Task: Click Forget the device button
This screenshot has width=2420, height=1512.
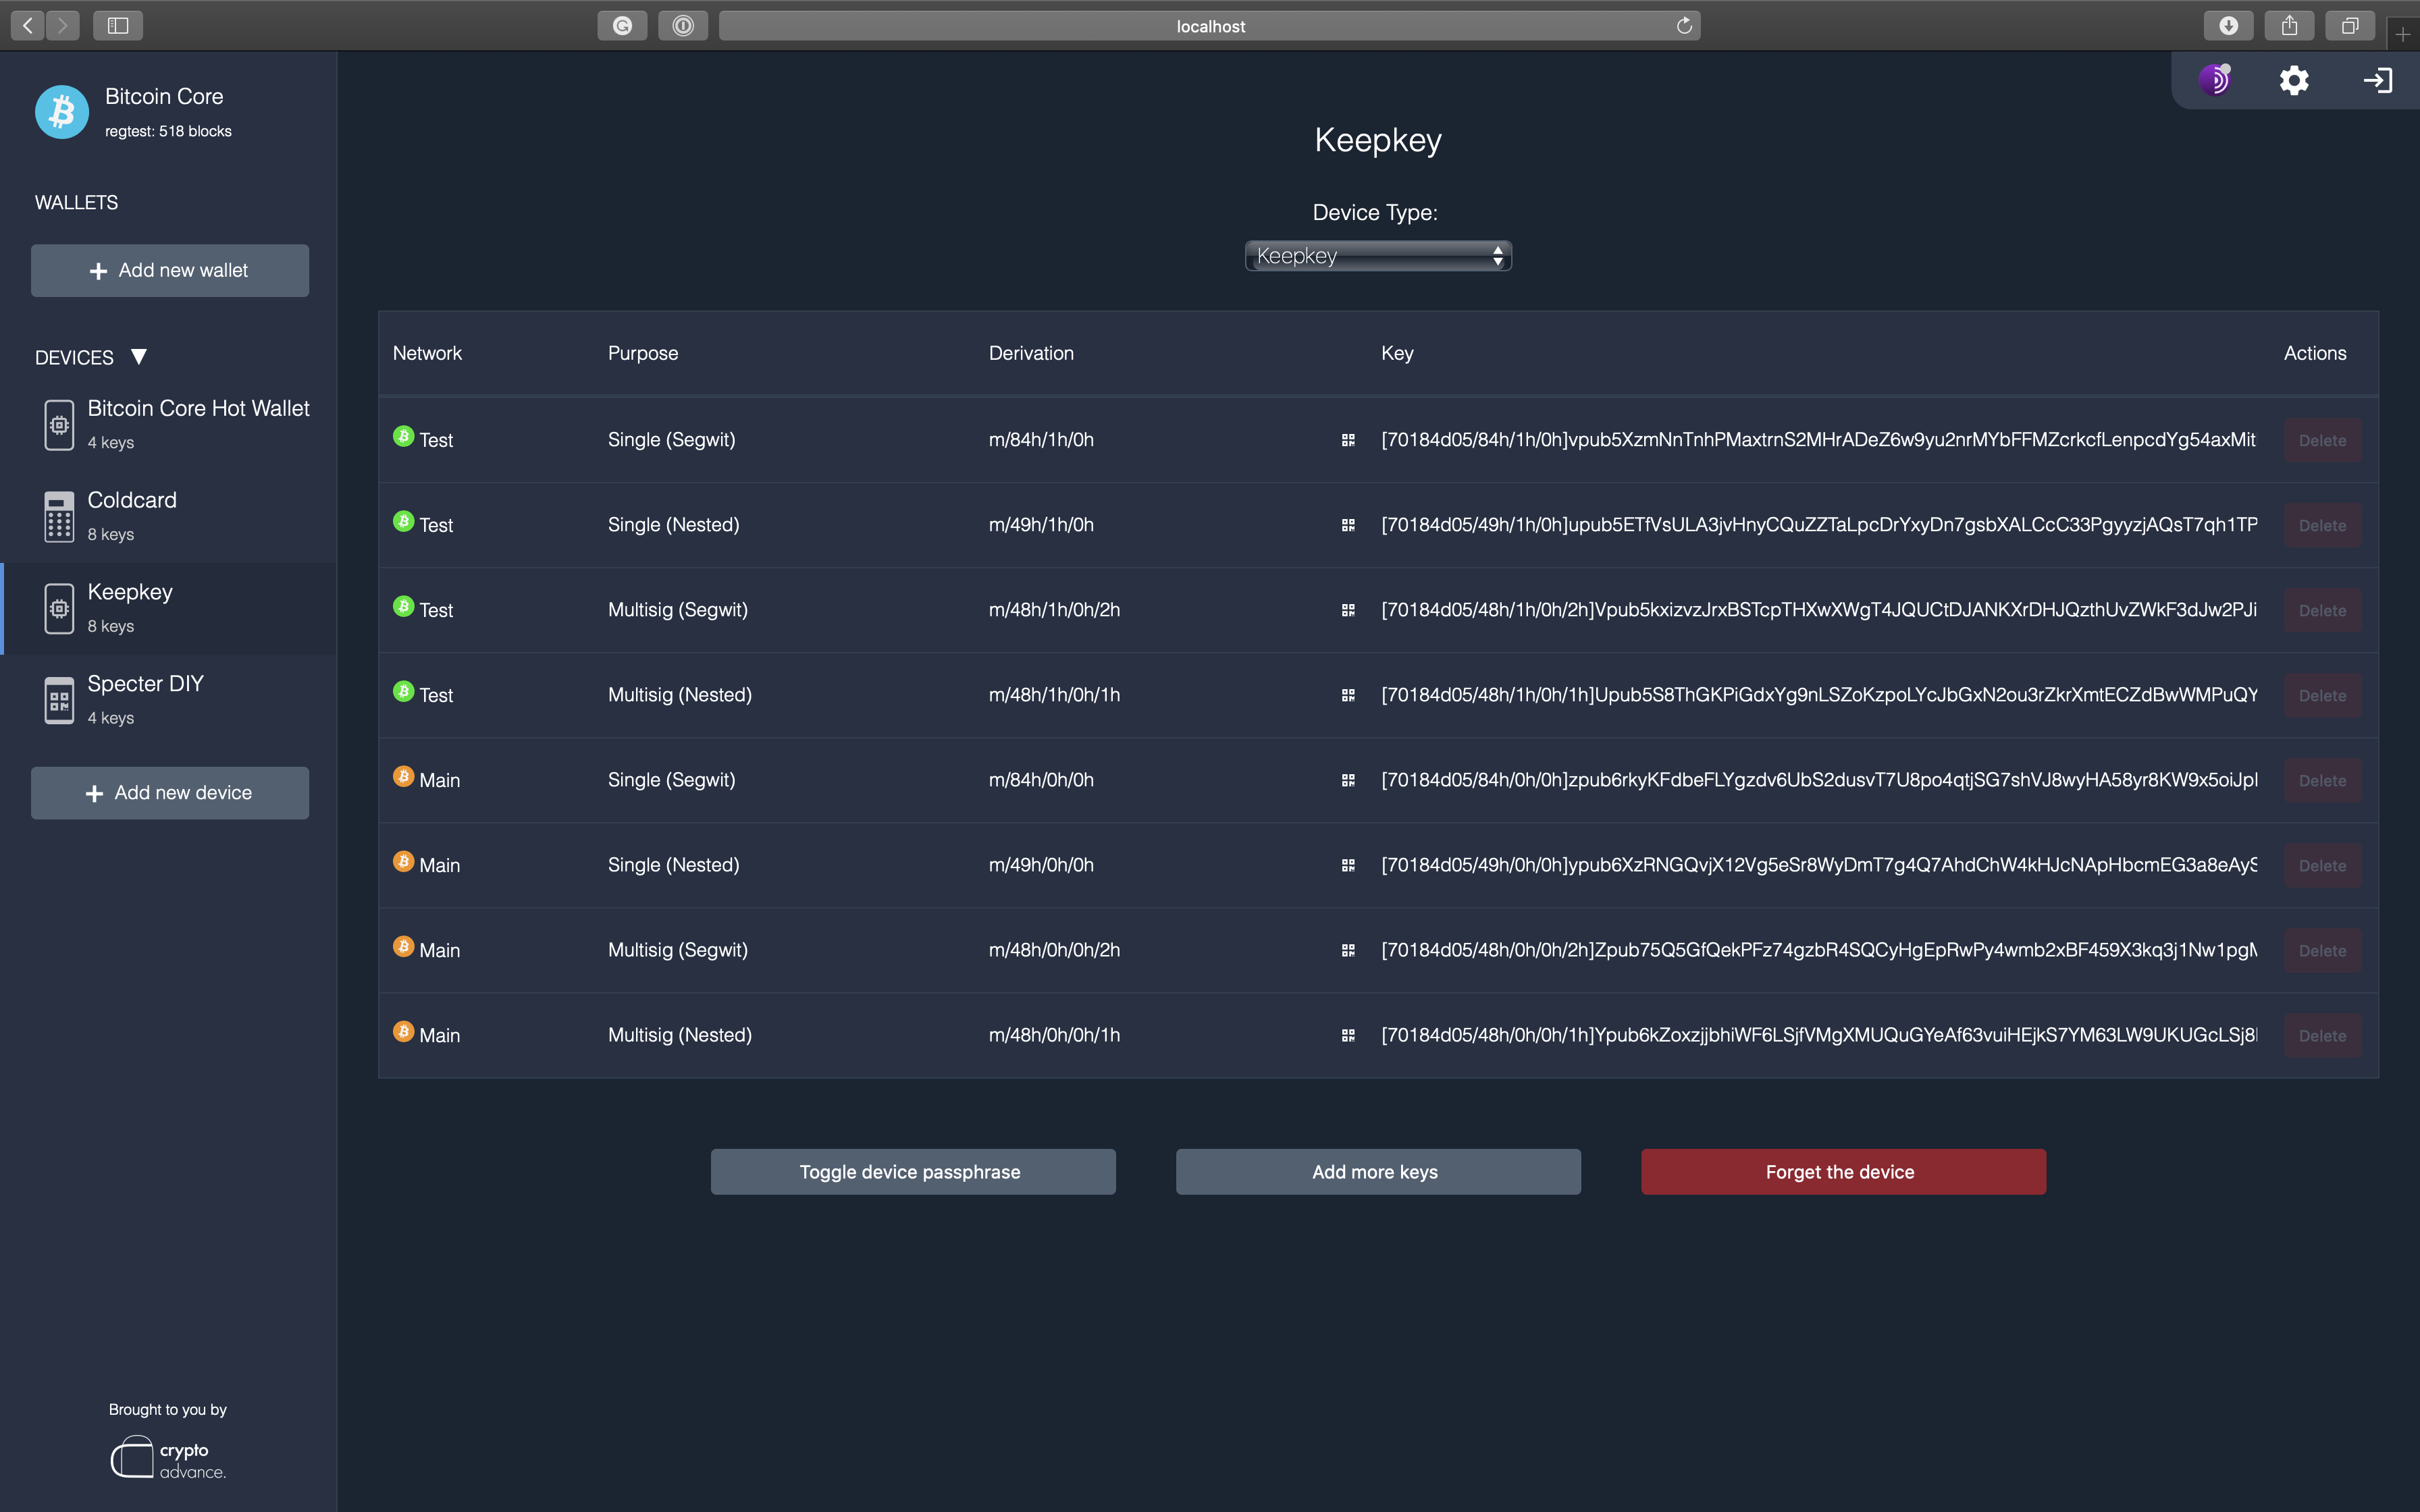Action: [x=1842, y=1172]
